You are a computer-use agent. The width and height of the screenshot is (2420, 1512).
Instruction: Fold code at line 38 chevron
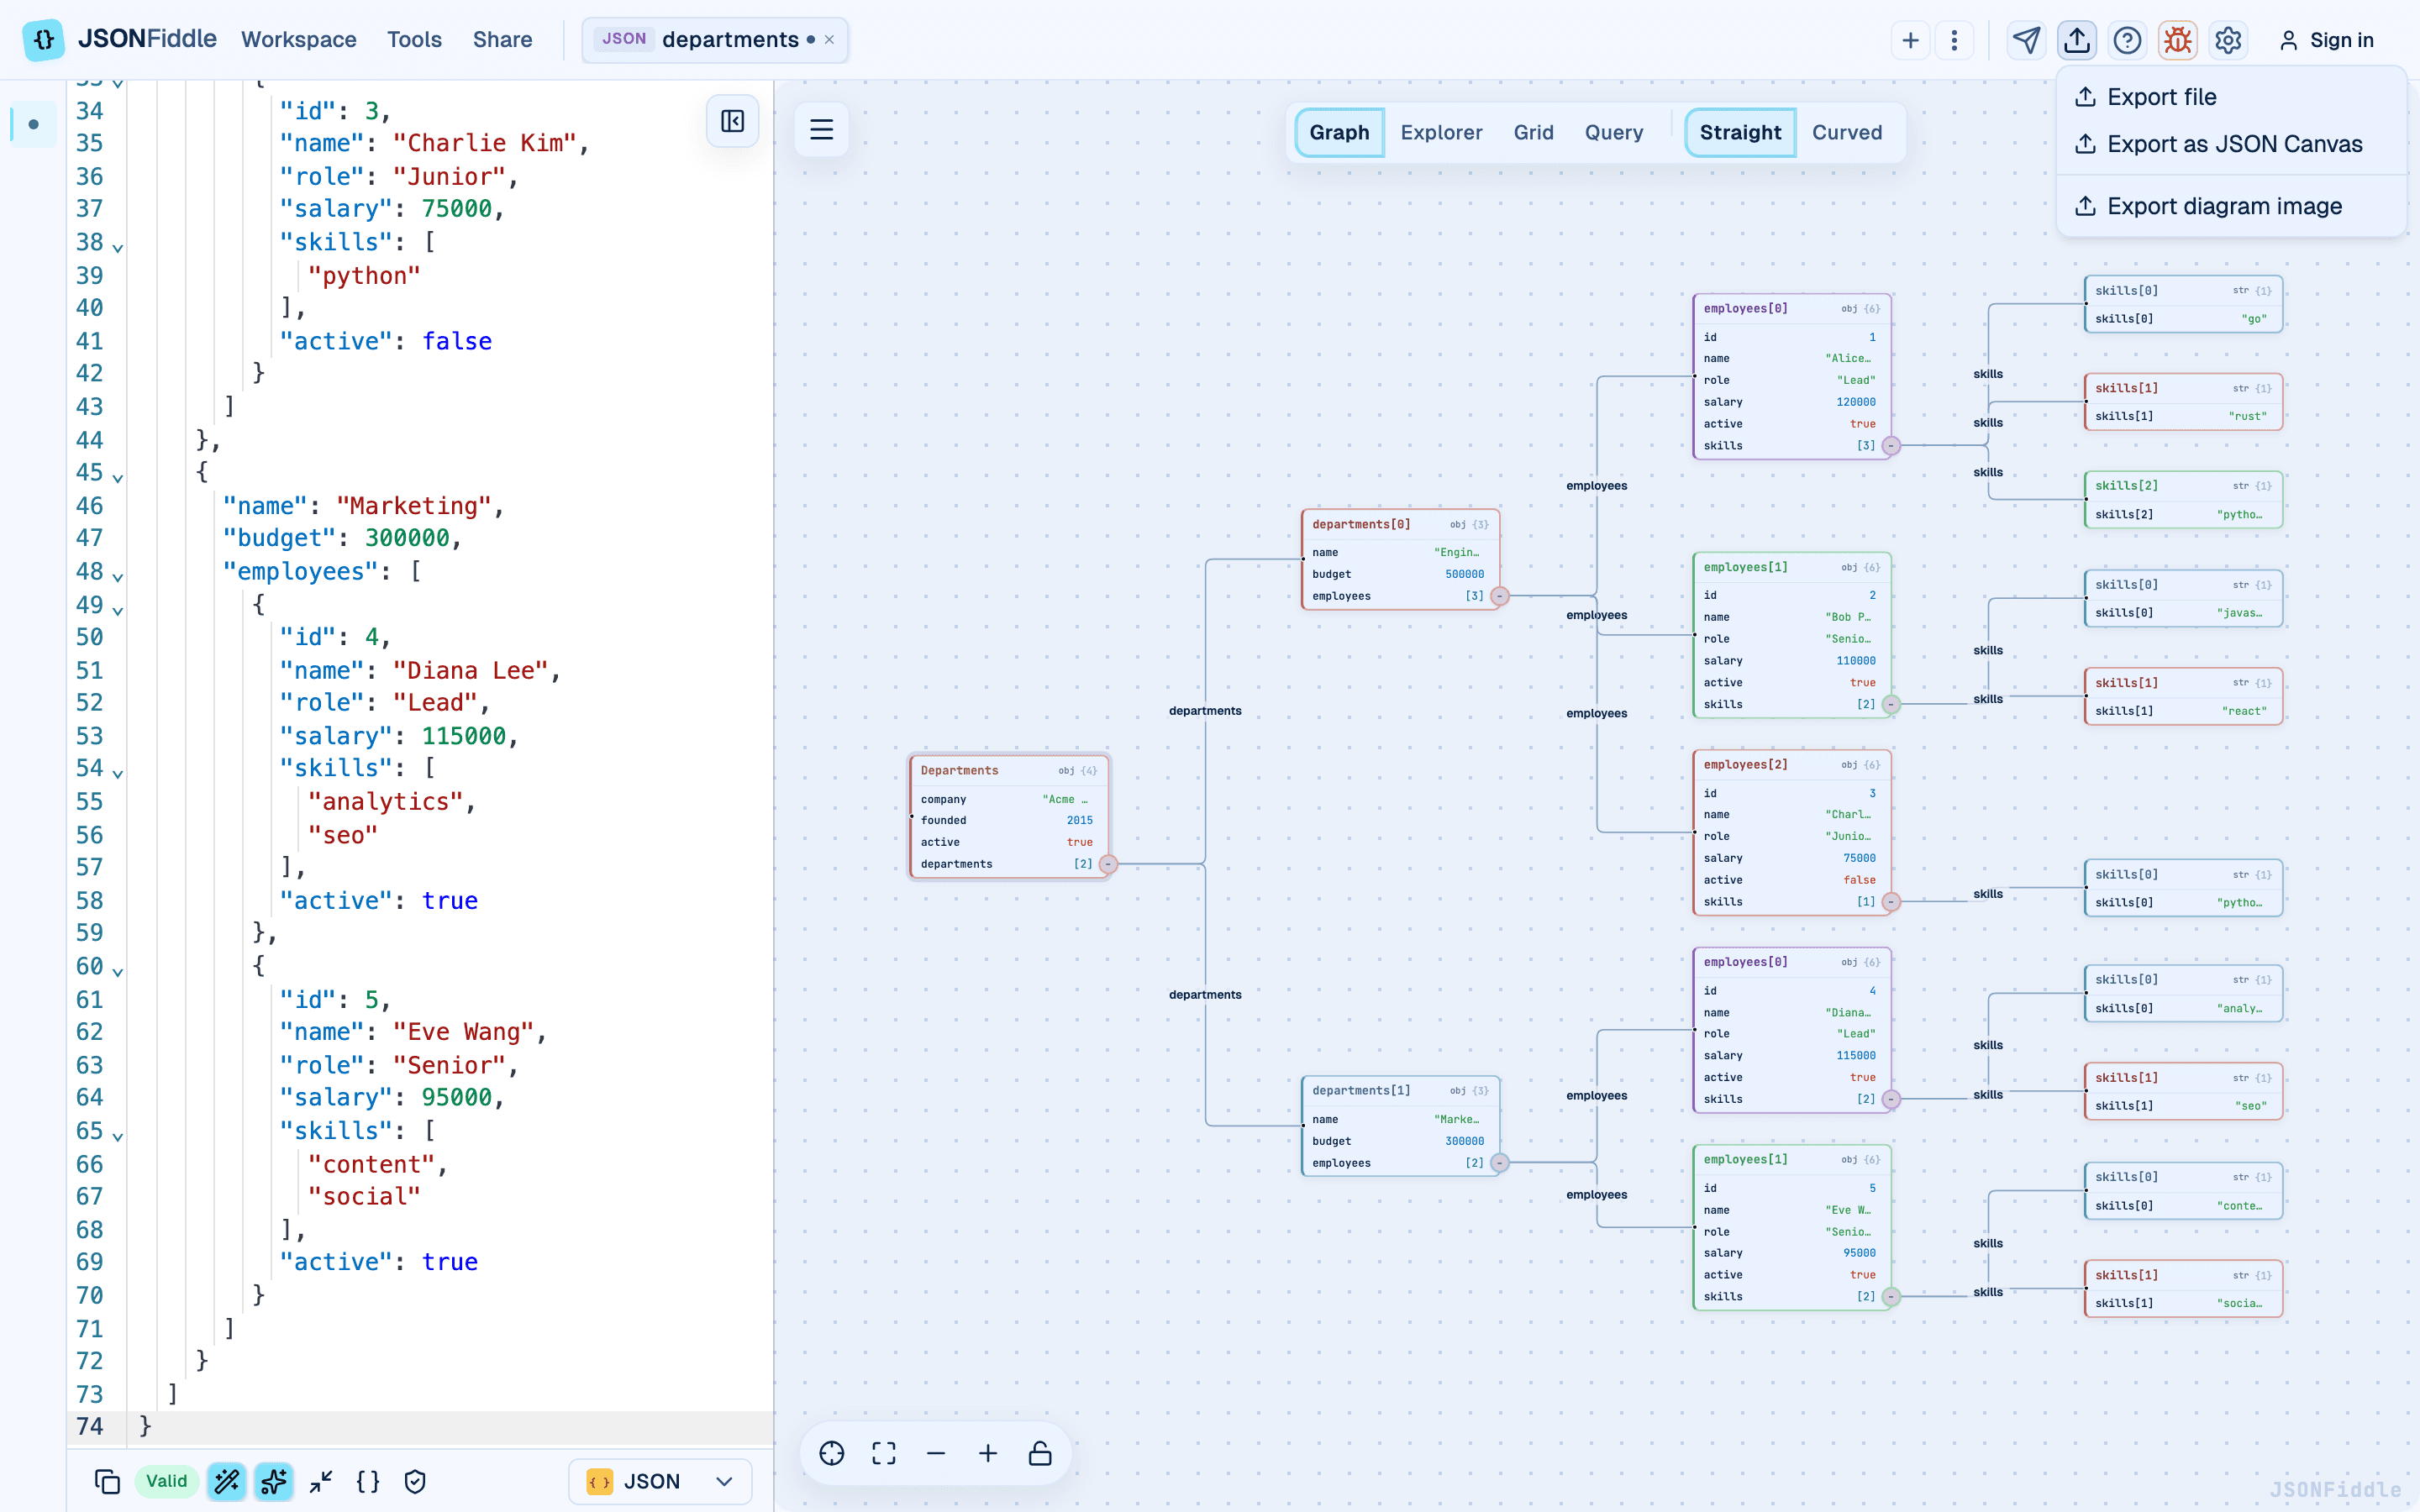[118, 247]
